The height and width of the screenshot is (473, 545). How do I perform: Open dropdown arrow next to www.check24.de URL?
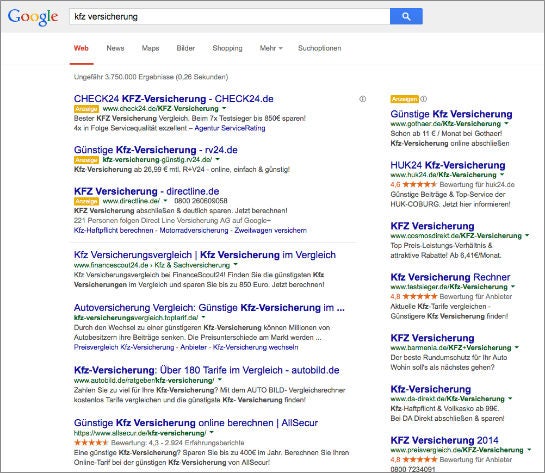[x=224, y=108]
